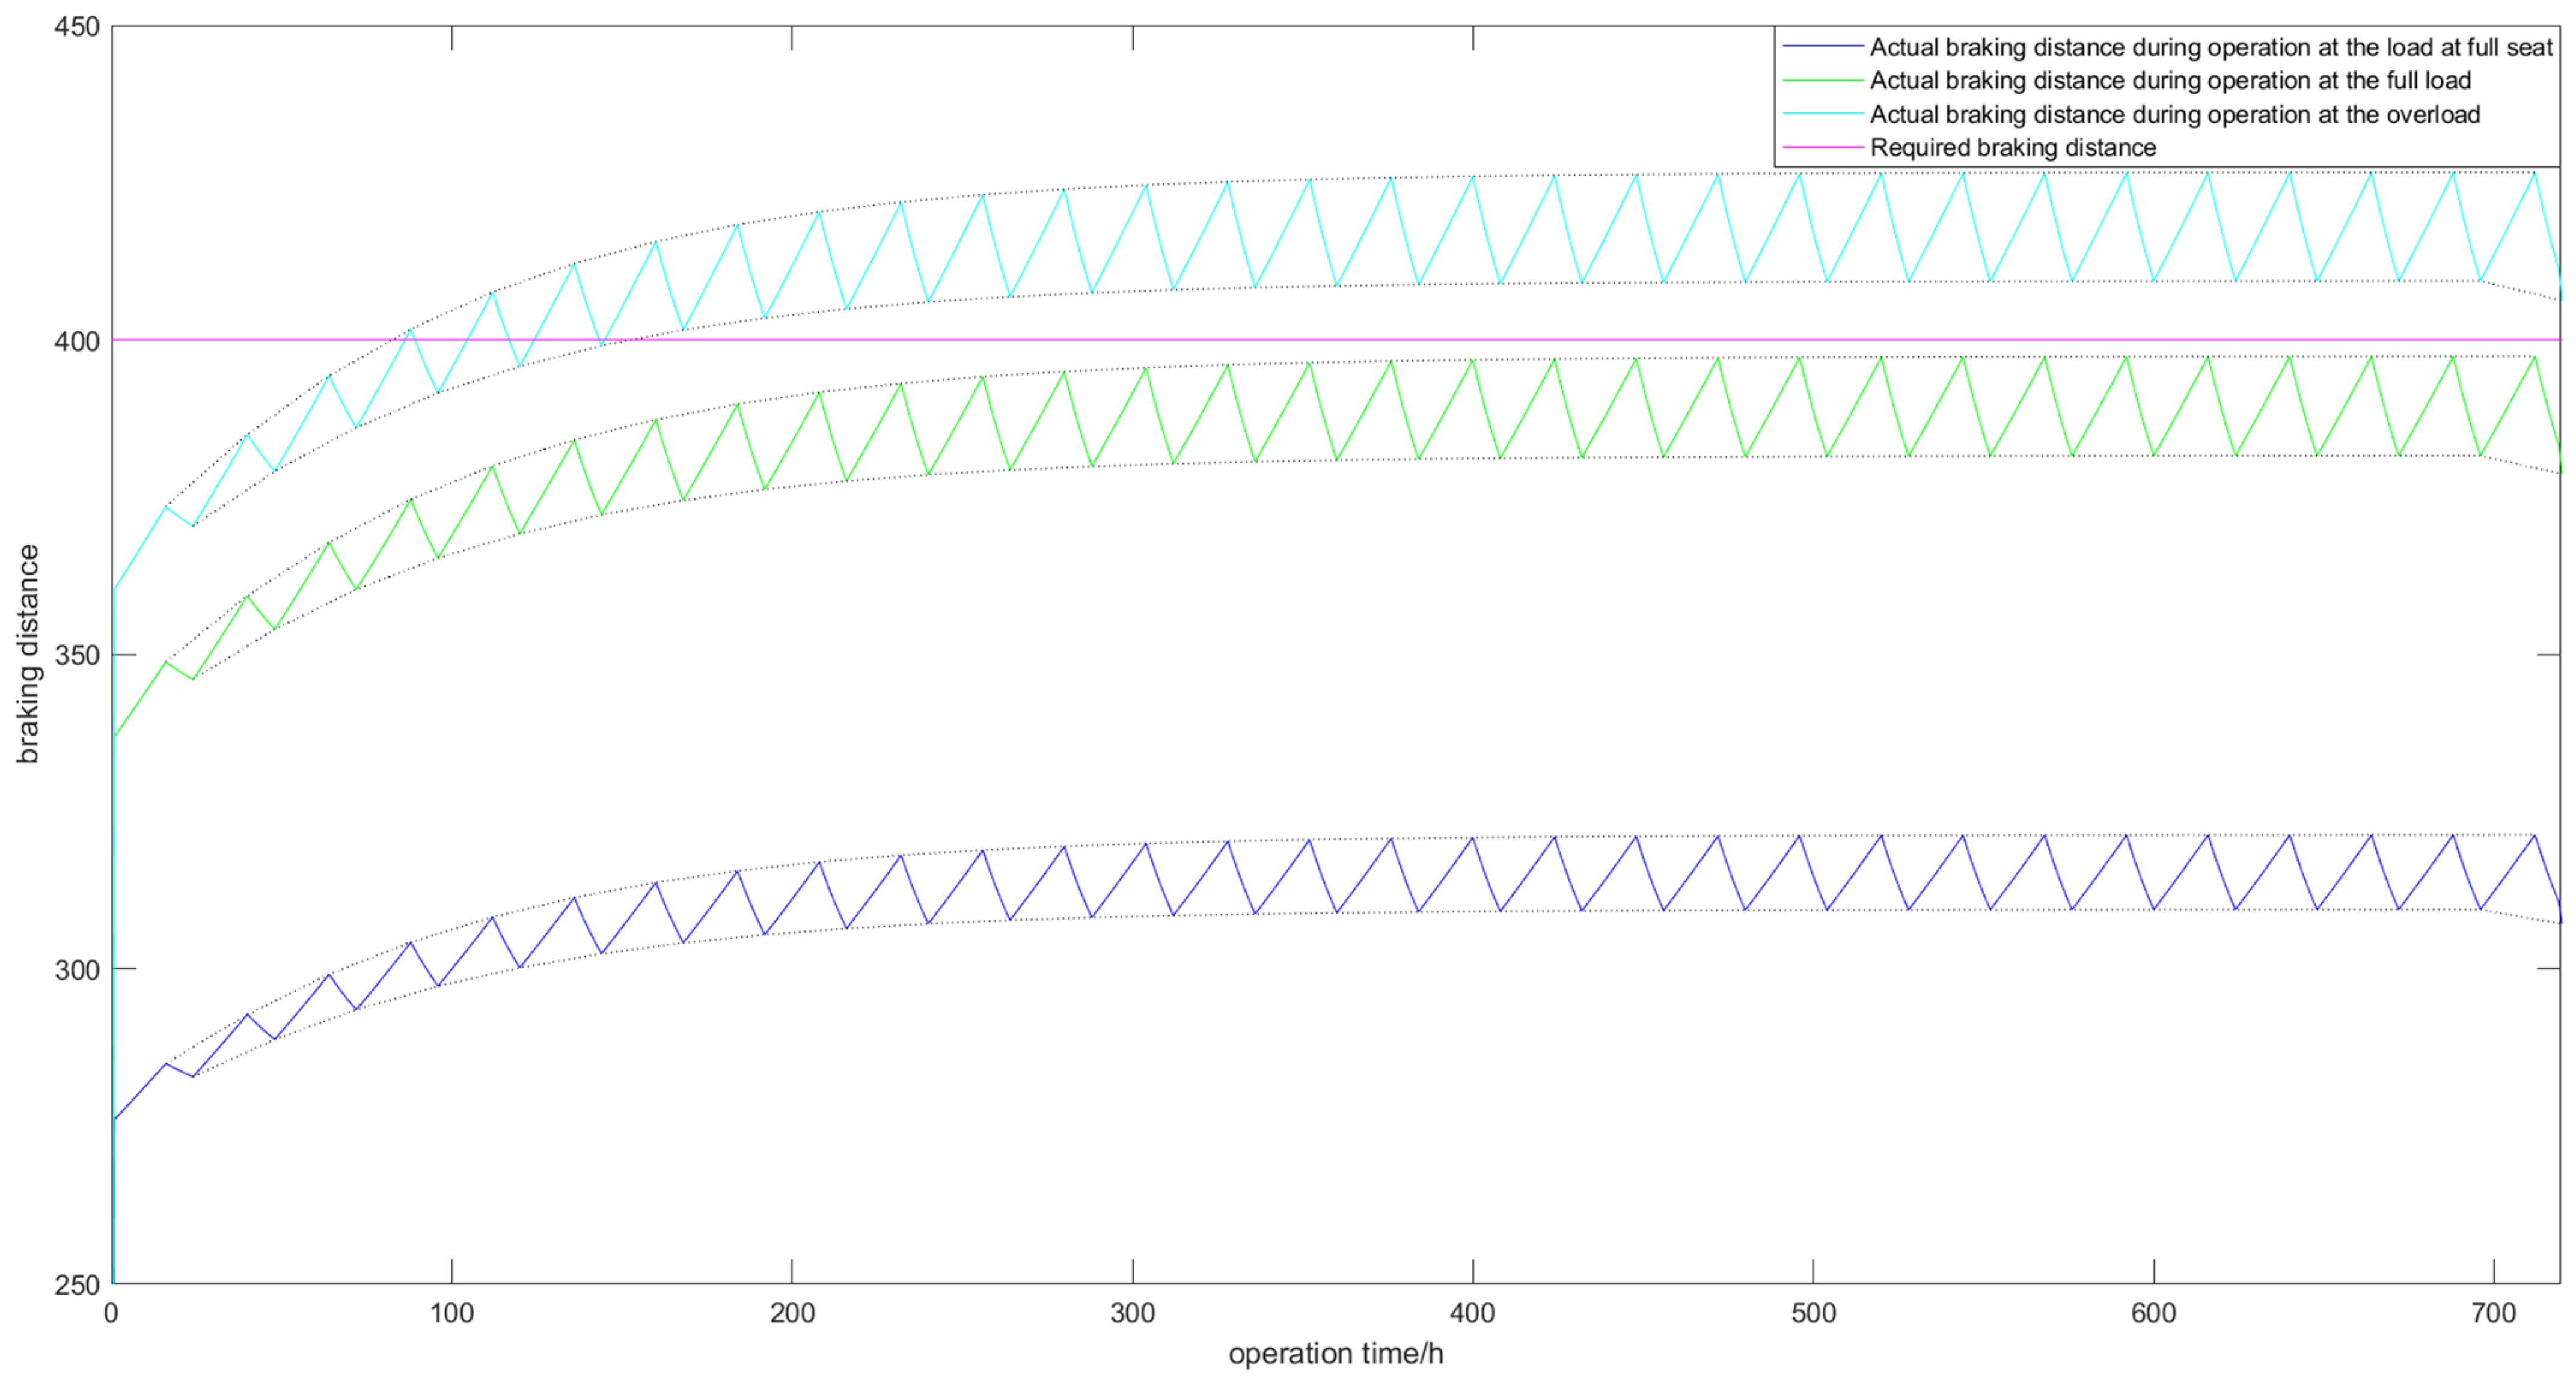Click the 450 tick label on y-axis
The image size is (2576, 1389).
point(77,27)
